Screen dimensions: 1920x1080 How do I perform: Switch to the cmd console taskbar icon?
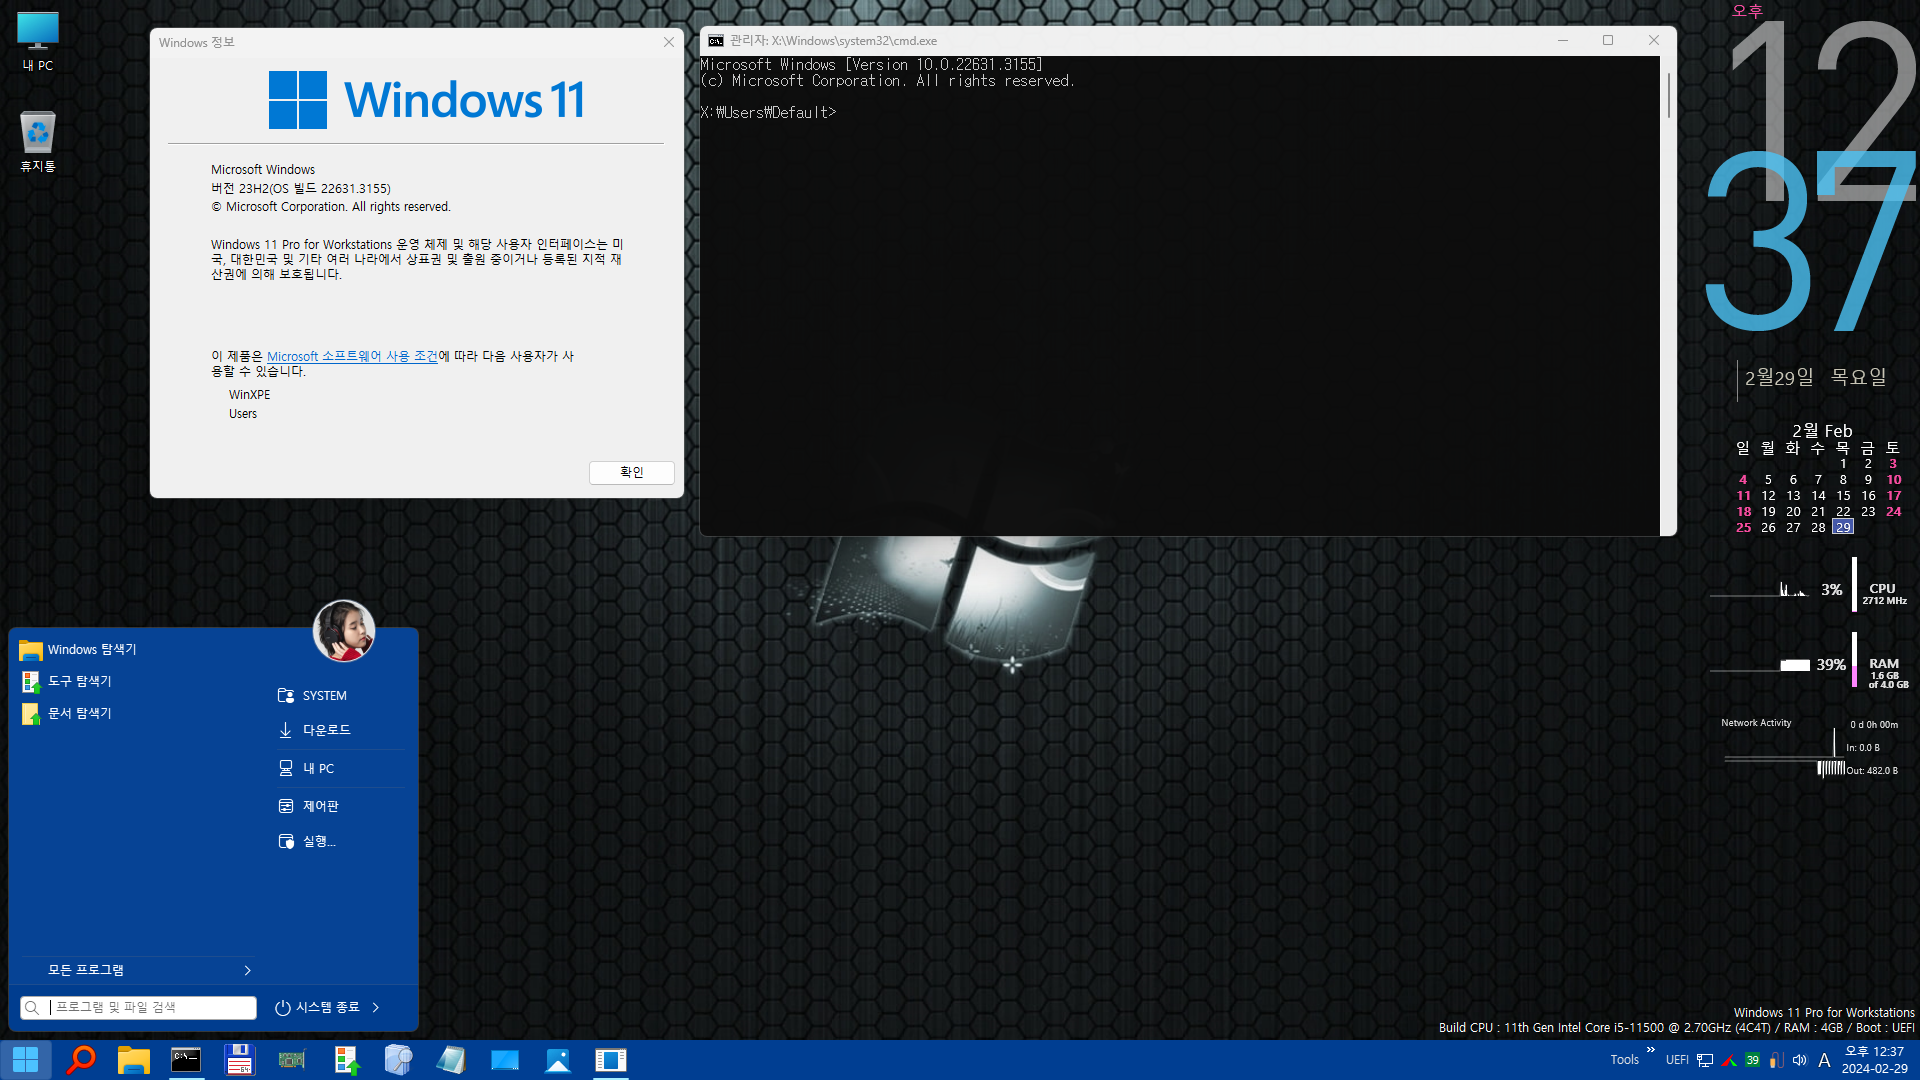186,1060
